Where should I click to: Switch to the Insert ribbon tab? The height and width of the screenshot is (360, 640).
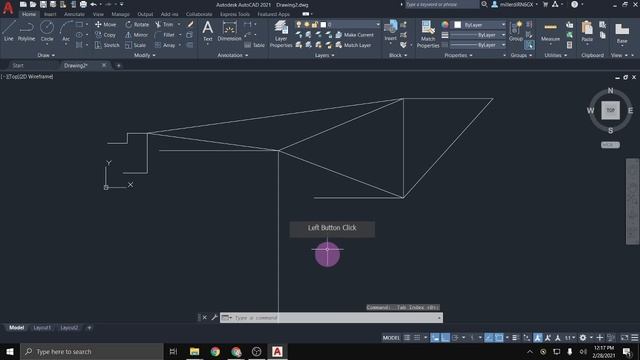[x=50, y=14]
